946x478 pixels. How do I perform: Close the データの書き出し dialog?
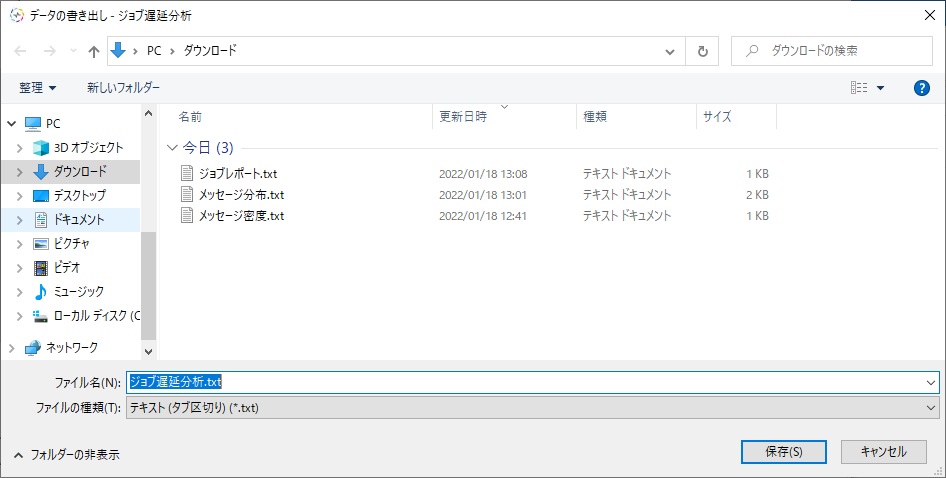point(930,16)
